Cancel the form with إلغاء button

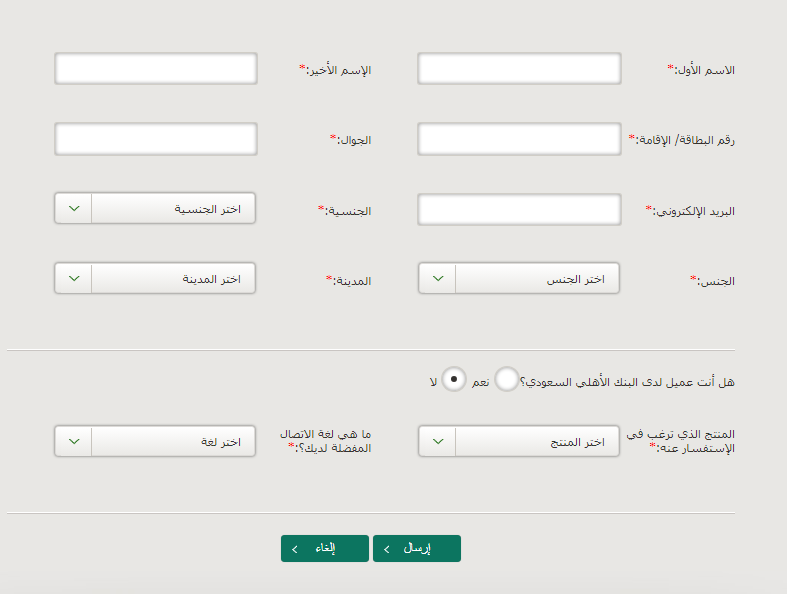click(x=325, y=548)
